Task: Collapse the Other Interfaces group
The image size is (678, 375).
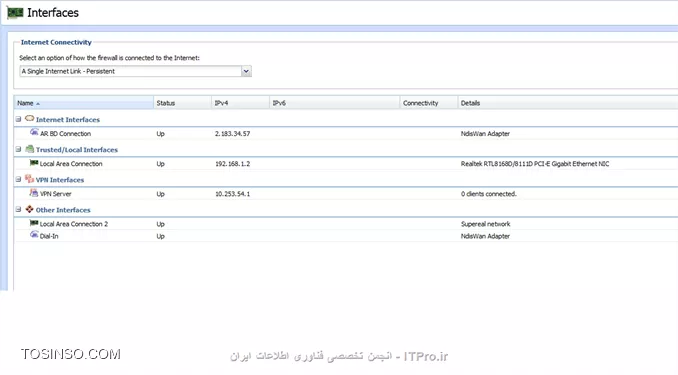Action: [x=18, y=209]
